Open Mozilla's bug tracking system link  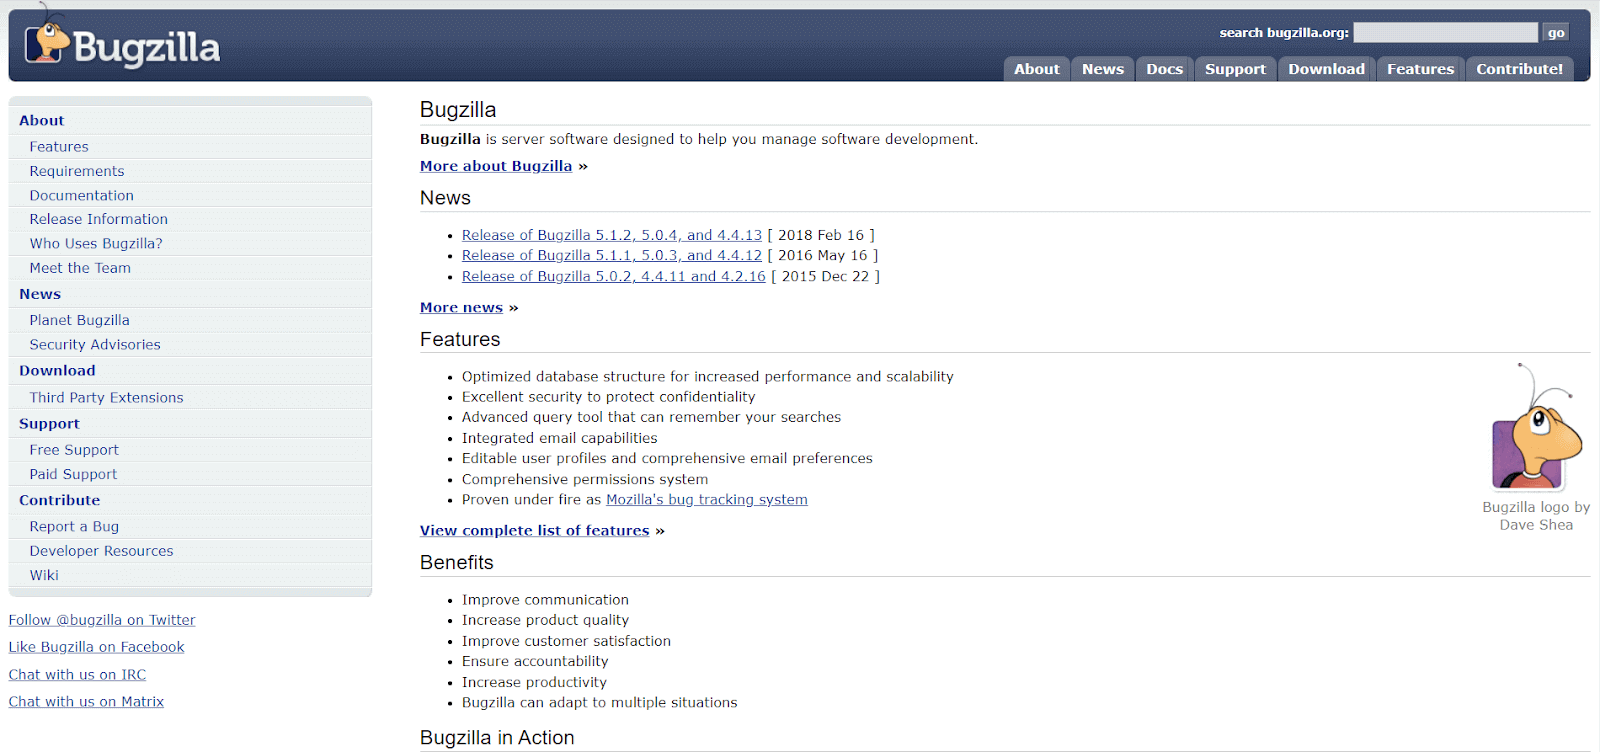tap(706, 500)
